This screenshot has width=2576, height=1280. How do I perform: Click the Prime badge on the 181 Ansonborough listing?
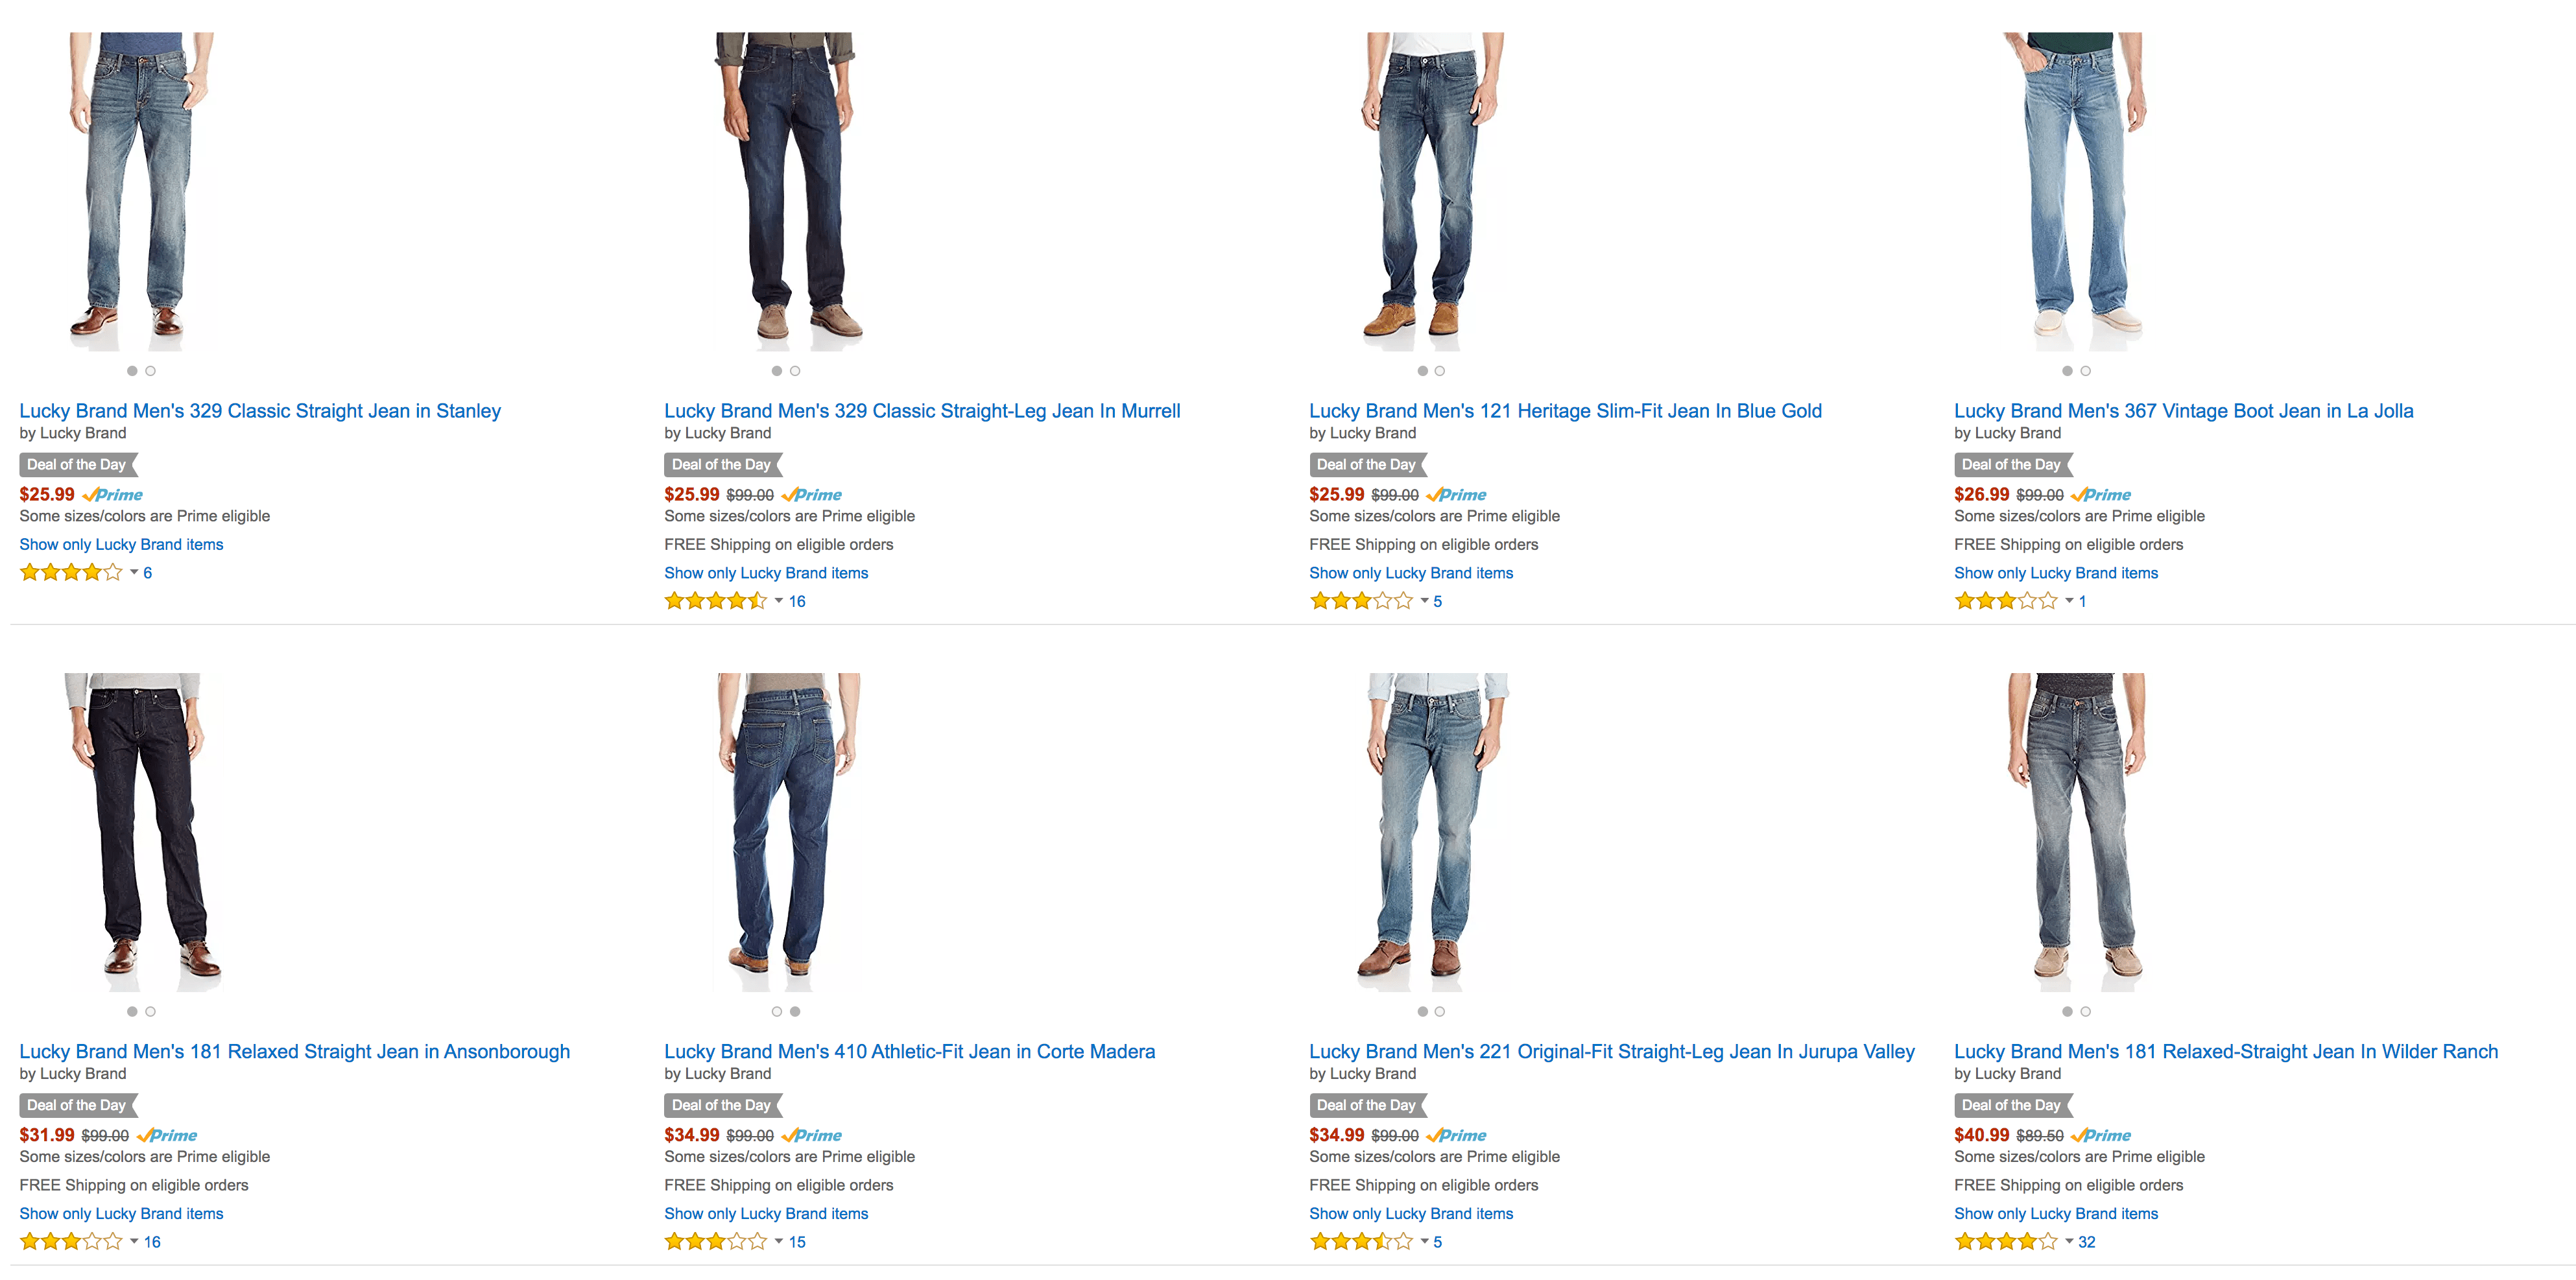[168, 1135]
